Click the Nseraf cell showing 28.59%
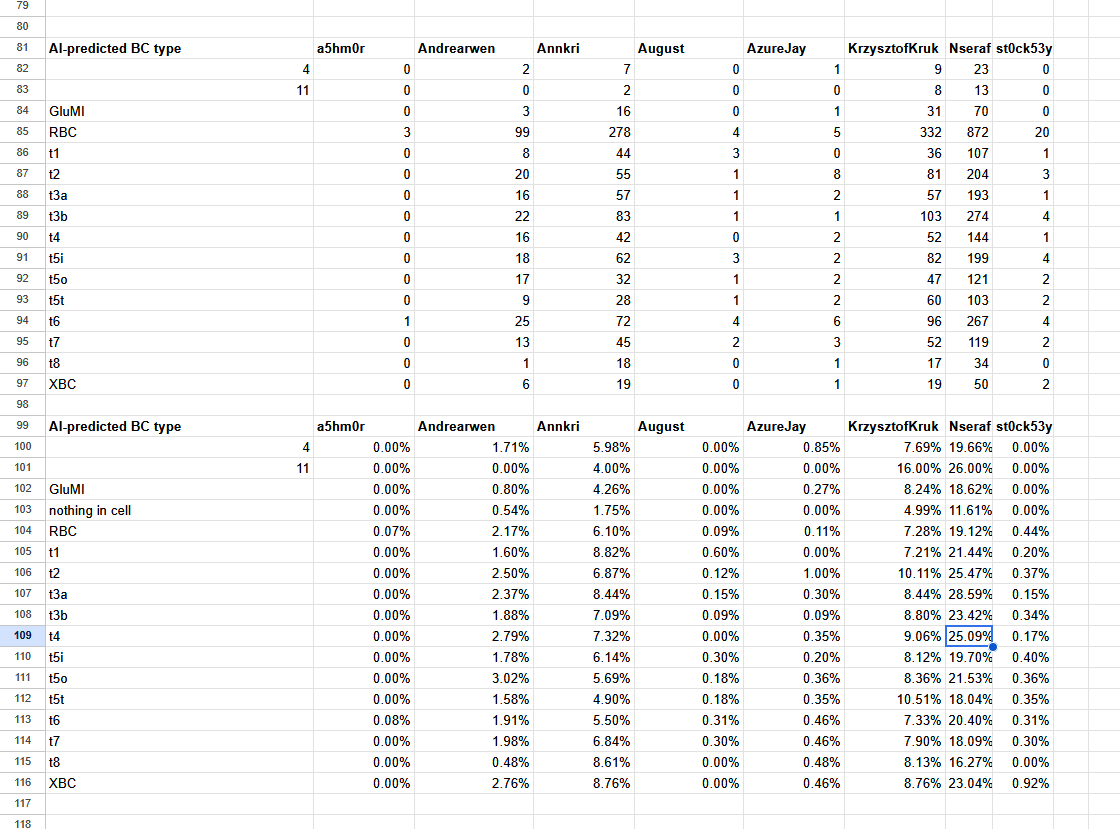 pos(969,594)
